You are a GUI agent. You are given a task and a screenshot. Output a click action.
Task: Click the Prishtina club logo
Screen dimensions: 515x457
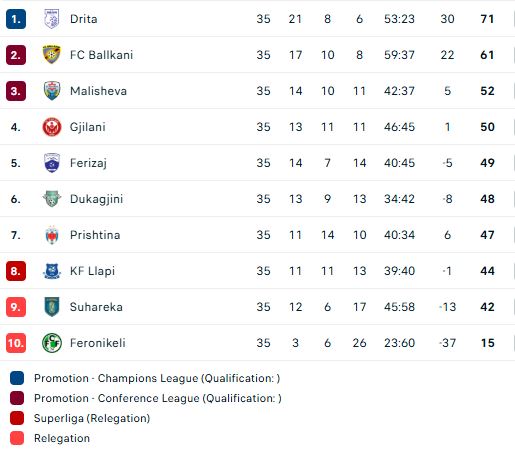(x=52, y=235)
